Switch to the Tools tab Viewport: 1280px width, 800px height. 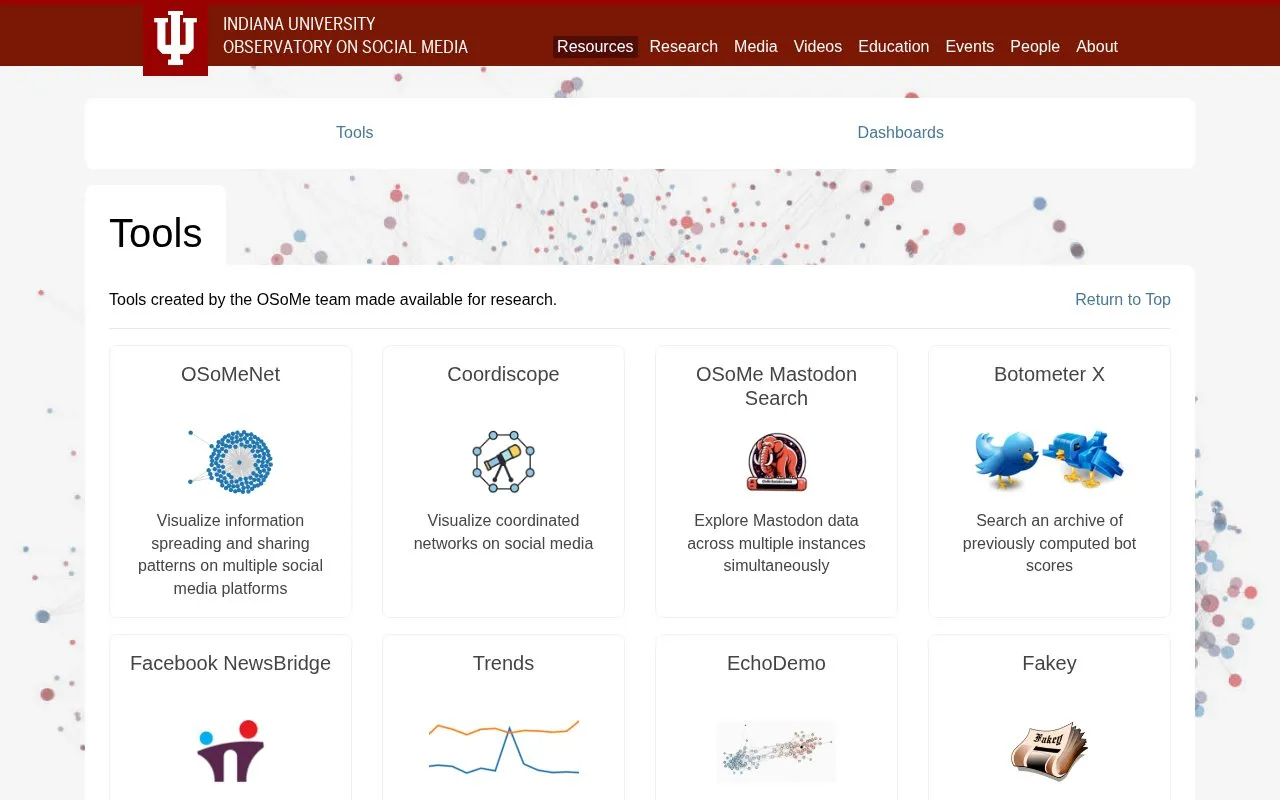354,132
